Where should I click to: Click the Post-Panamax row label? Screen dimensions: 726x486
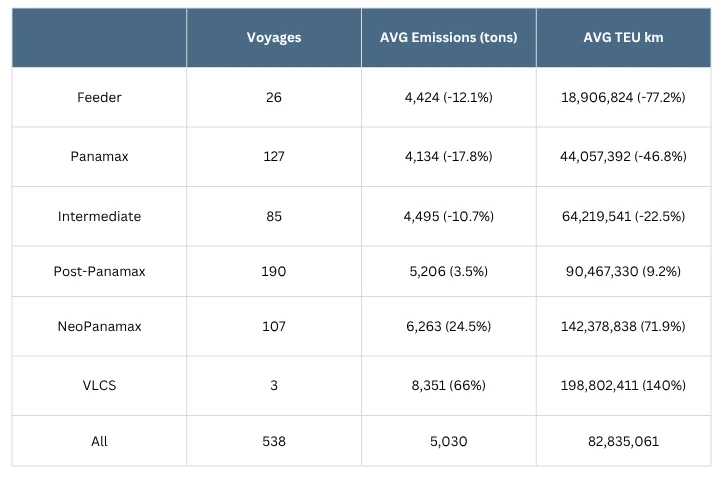99,271
